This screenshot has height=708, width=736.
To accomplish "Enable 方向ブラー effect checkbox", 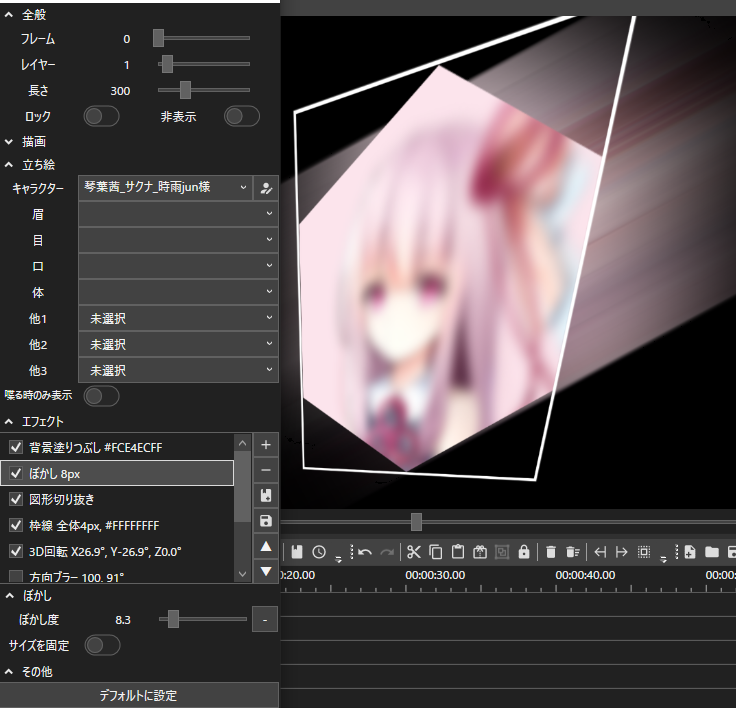I will click(16, 576).
